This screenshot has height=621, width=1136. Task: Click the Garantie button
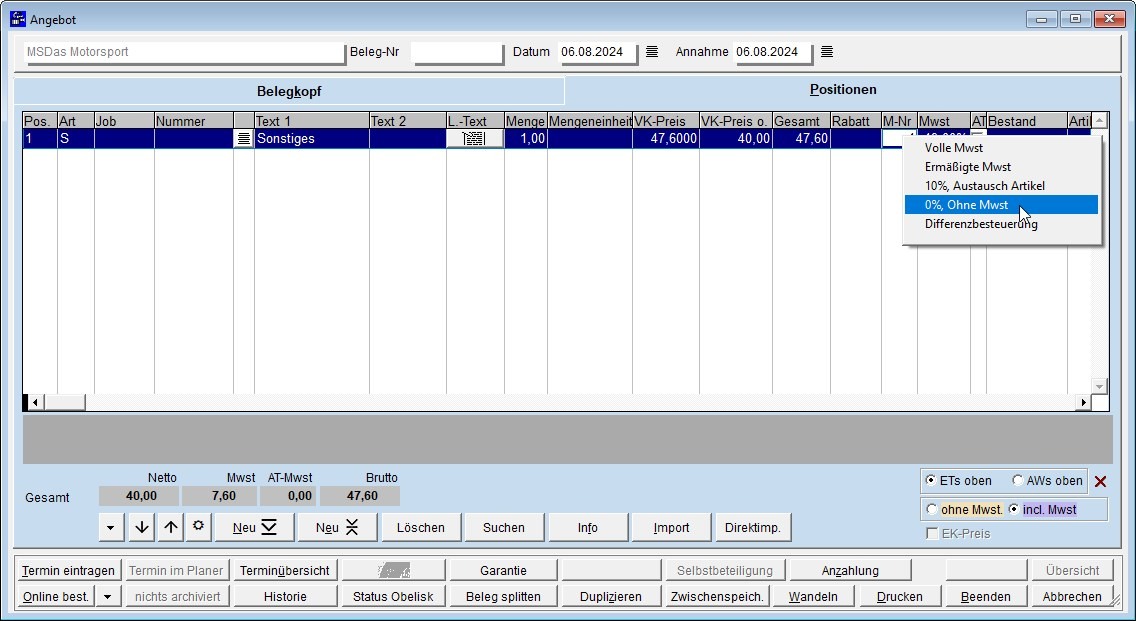tap(504, 571)
